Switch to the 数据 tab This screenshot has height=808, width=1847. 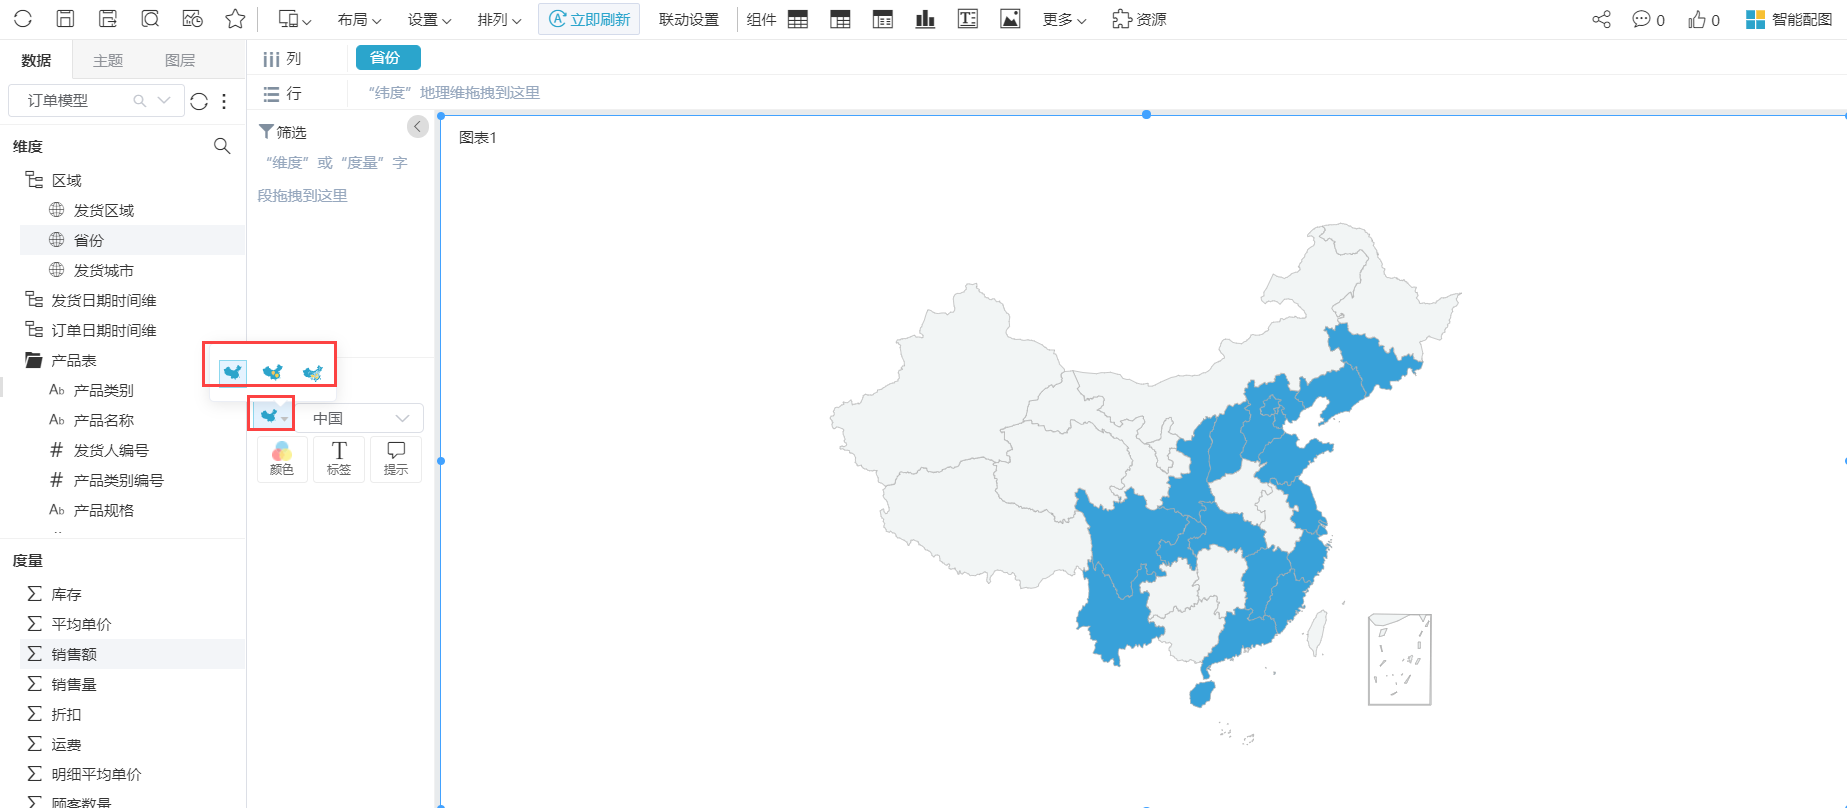pyautogui.click(x=36, y=60)
